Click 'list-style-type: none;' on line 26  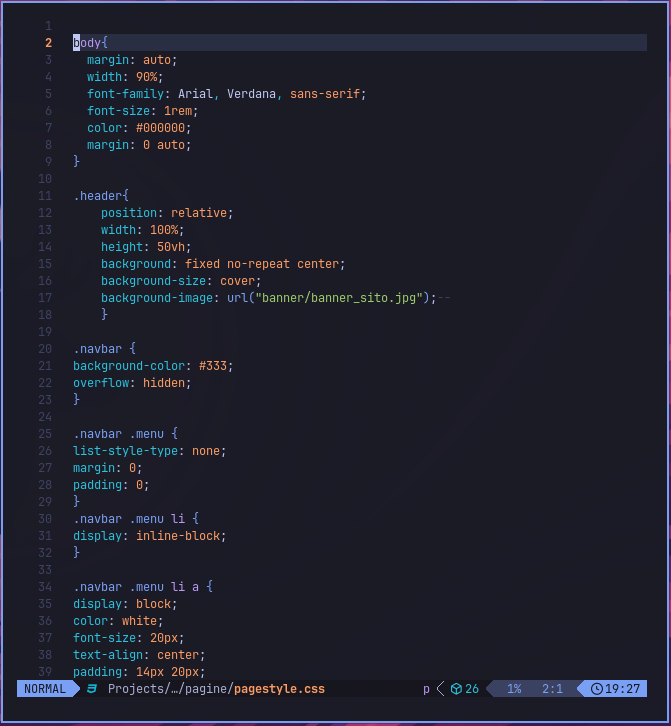pyautogui.click(x=150, y=451)
